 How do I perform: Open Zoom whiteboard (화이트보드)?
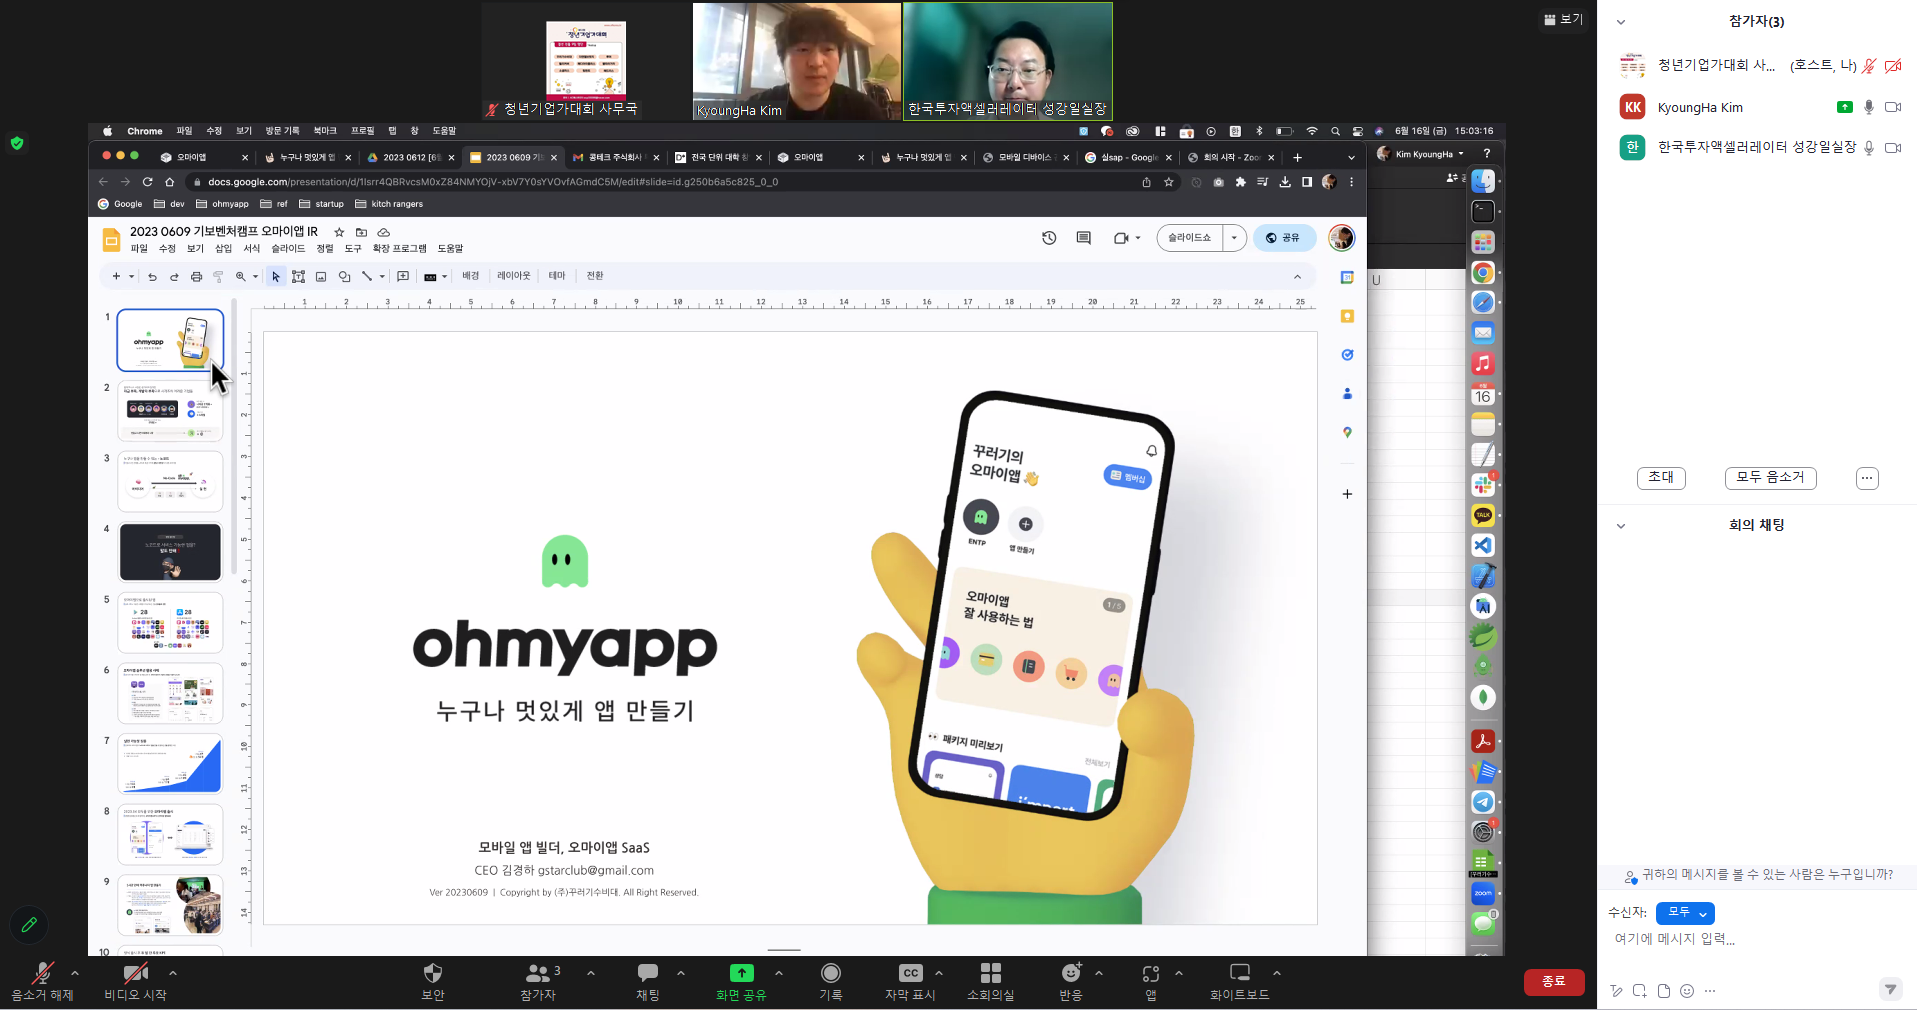(x=1240, y=981)
